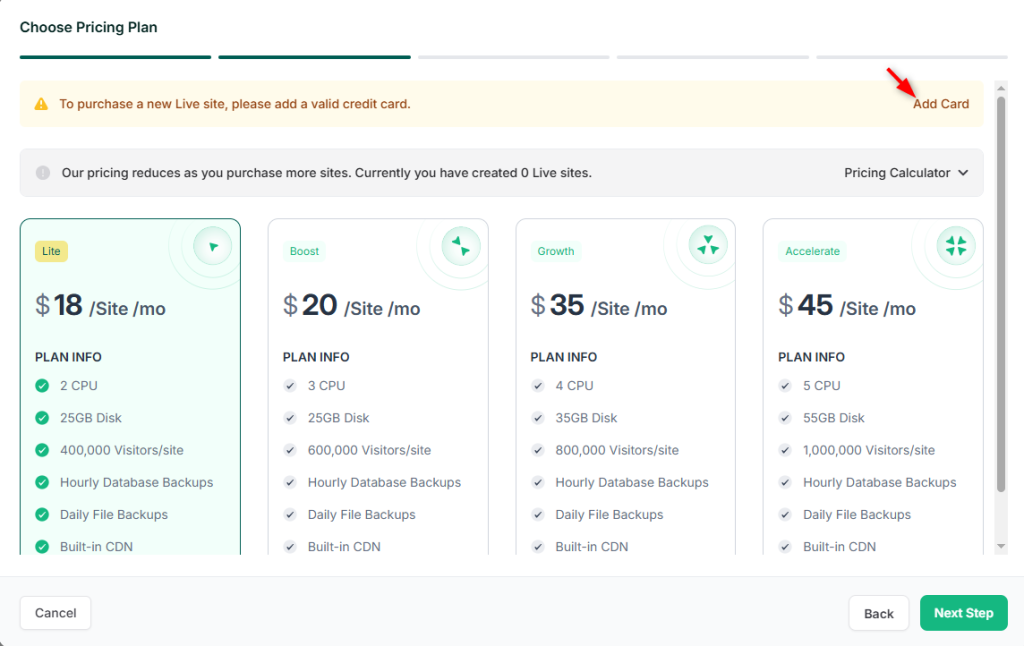Click check icon beside Growth Built-in CDN
Viewport: 1024px width, 646px height.
[x=537, y=547]
